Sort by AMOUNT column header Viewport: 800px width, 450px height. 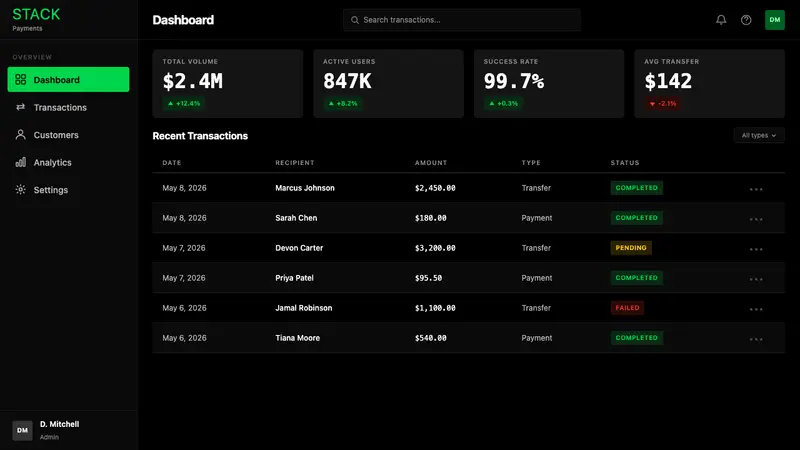pyautogui.click(x=431, y=163)
